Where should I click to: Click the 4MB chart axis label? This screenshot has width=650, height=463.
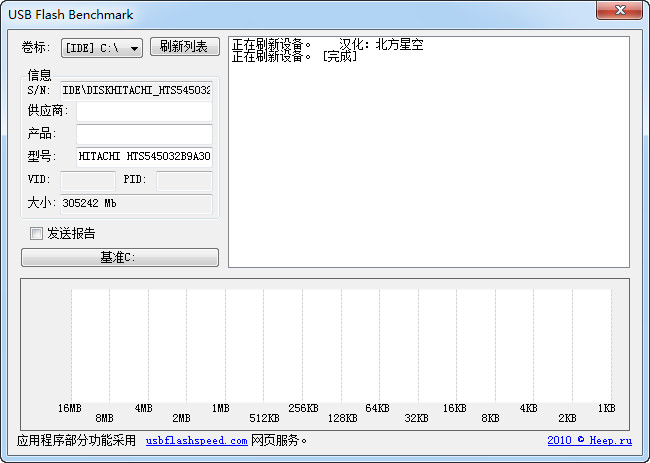[x=143, y=408]
